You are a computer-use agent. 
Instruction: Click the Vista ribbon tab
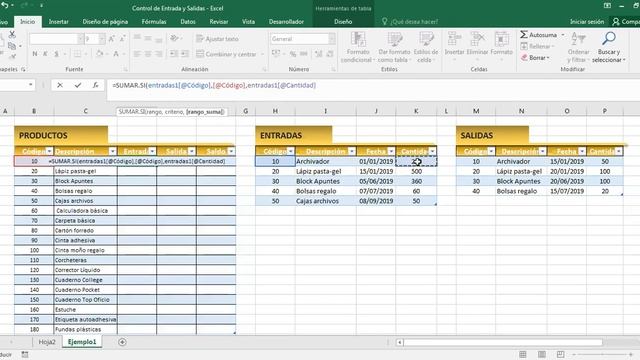[x=248, y=22]
